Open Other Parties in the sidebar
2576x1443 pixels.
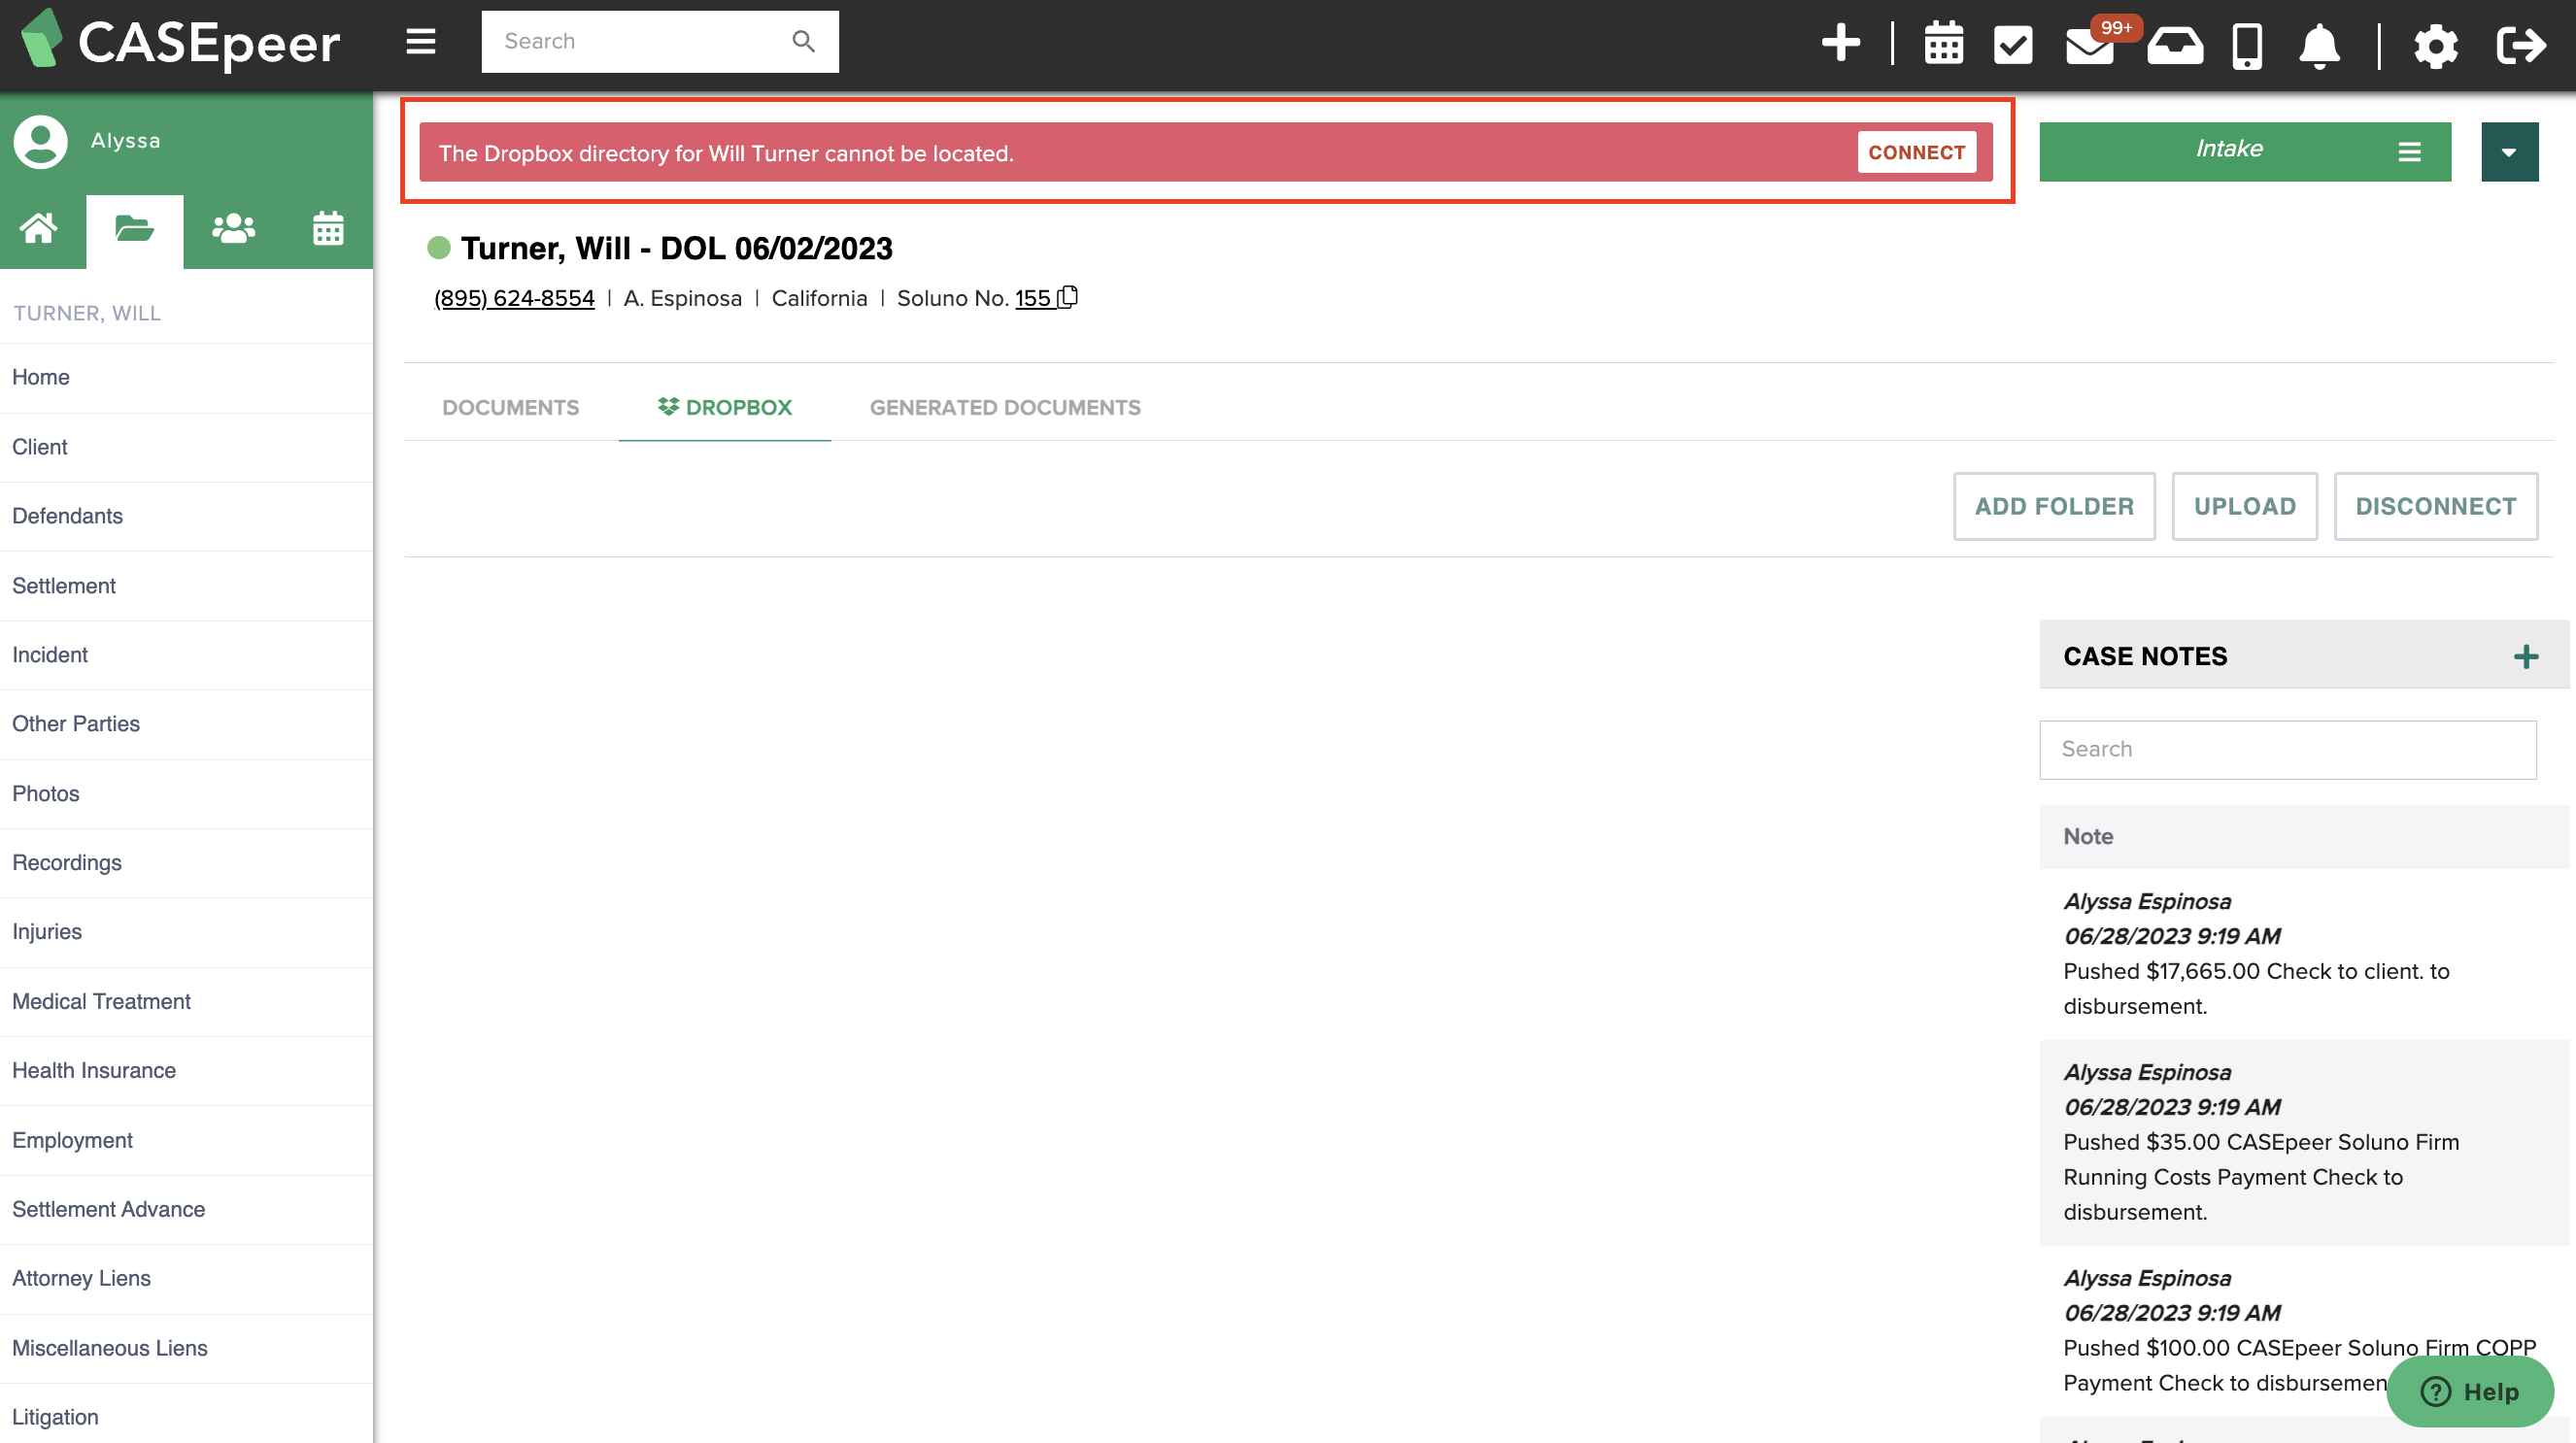[186, 724]
